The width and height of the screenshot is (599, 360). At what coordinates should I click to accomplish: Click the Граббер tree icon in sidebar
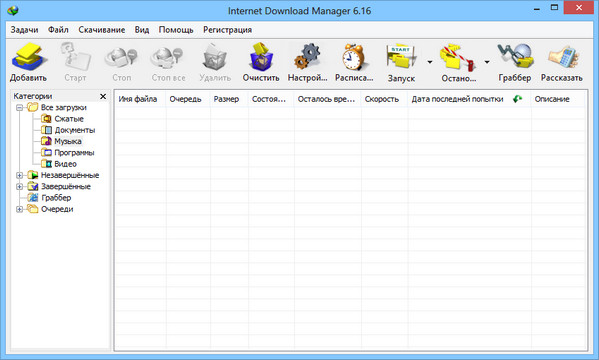coord(33,198)
